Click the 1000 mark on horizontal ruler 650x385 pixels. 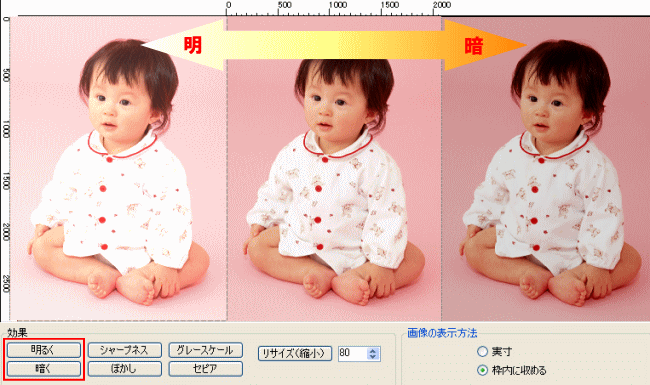tap(338, 5)
